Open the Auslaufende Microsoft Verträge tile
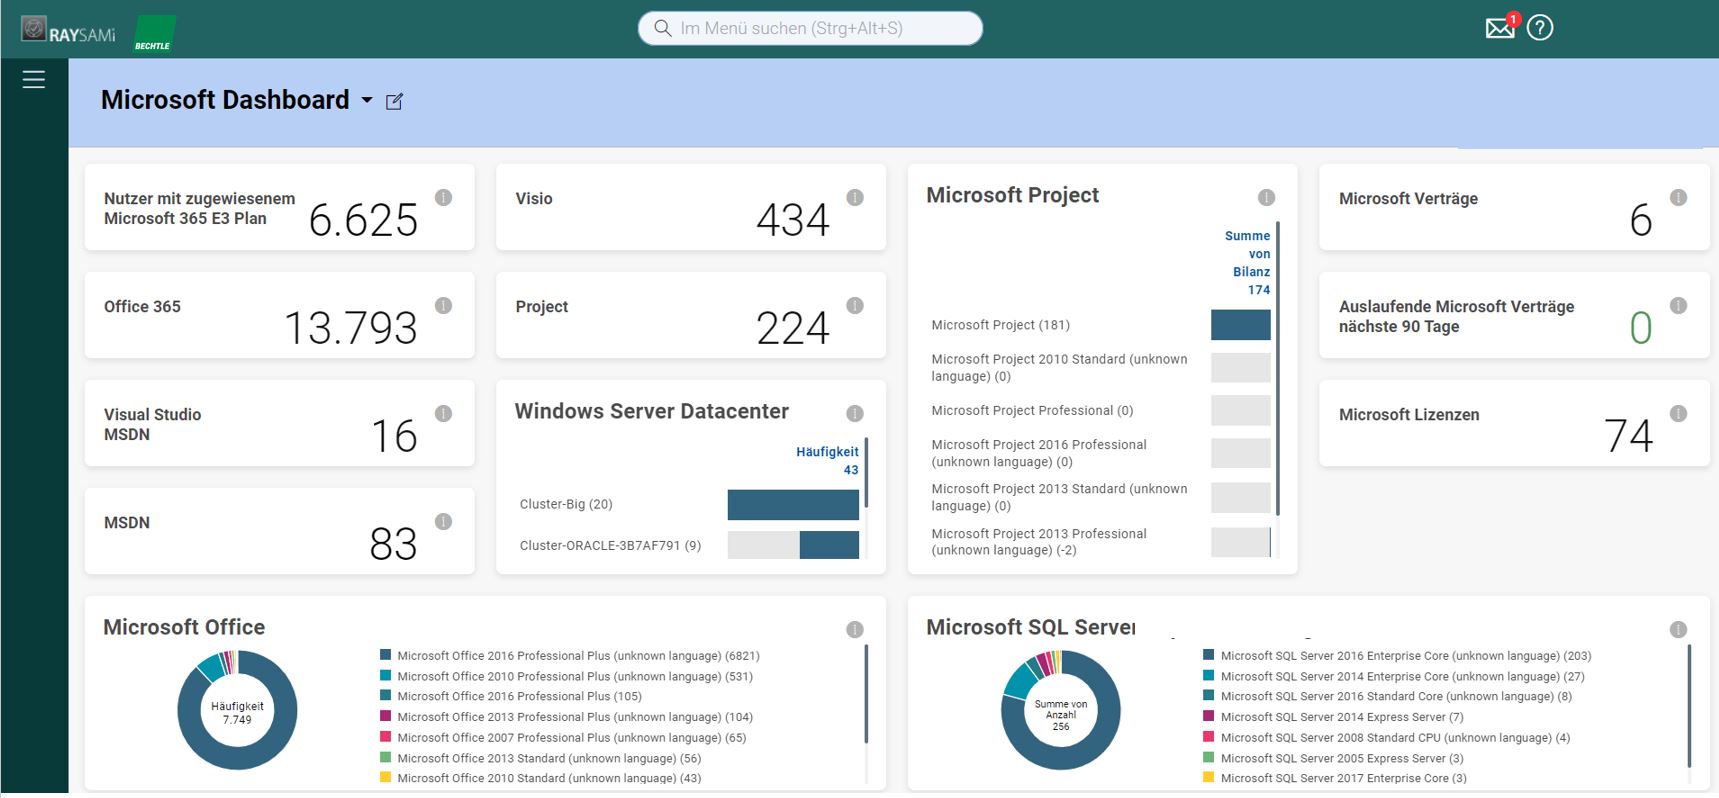 pyautogui.click(x=1513, y=315)
